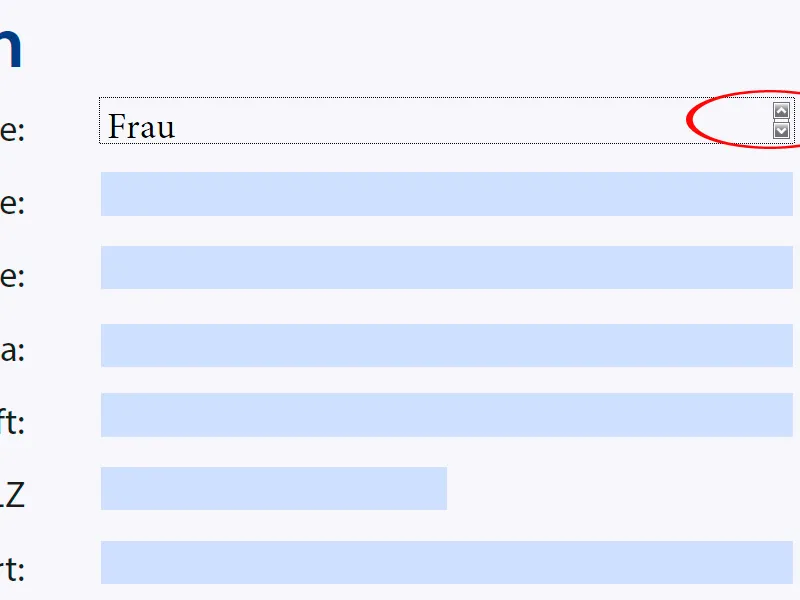Click the label beside the third input field

click(x=11, y=275)
